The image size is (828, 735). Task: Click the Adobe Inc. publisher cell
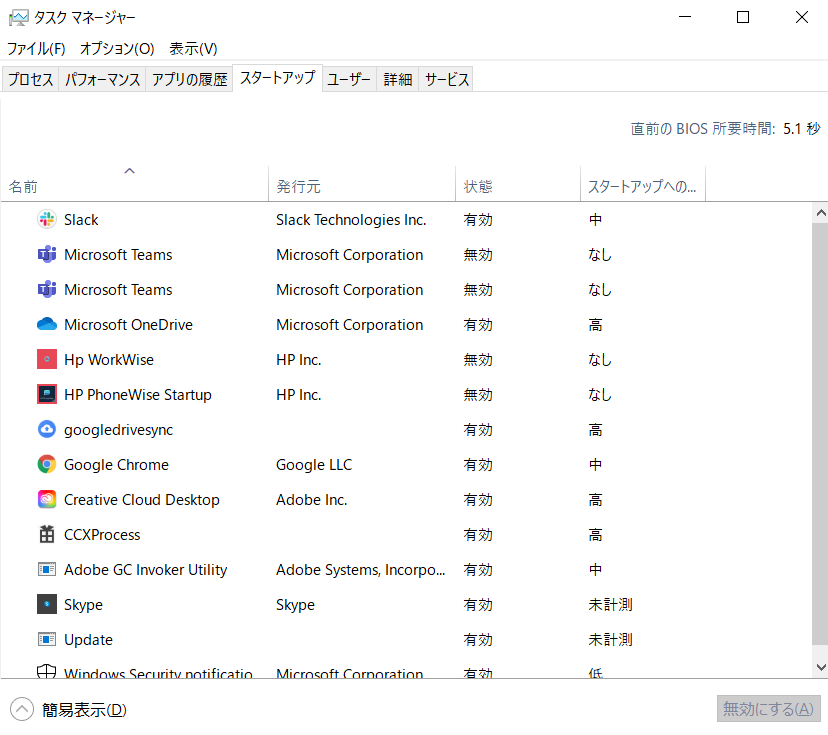tap(312, 500)
